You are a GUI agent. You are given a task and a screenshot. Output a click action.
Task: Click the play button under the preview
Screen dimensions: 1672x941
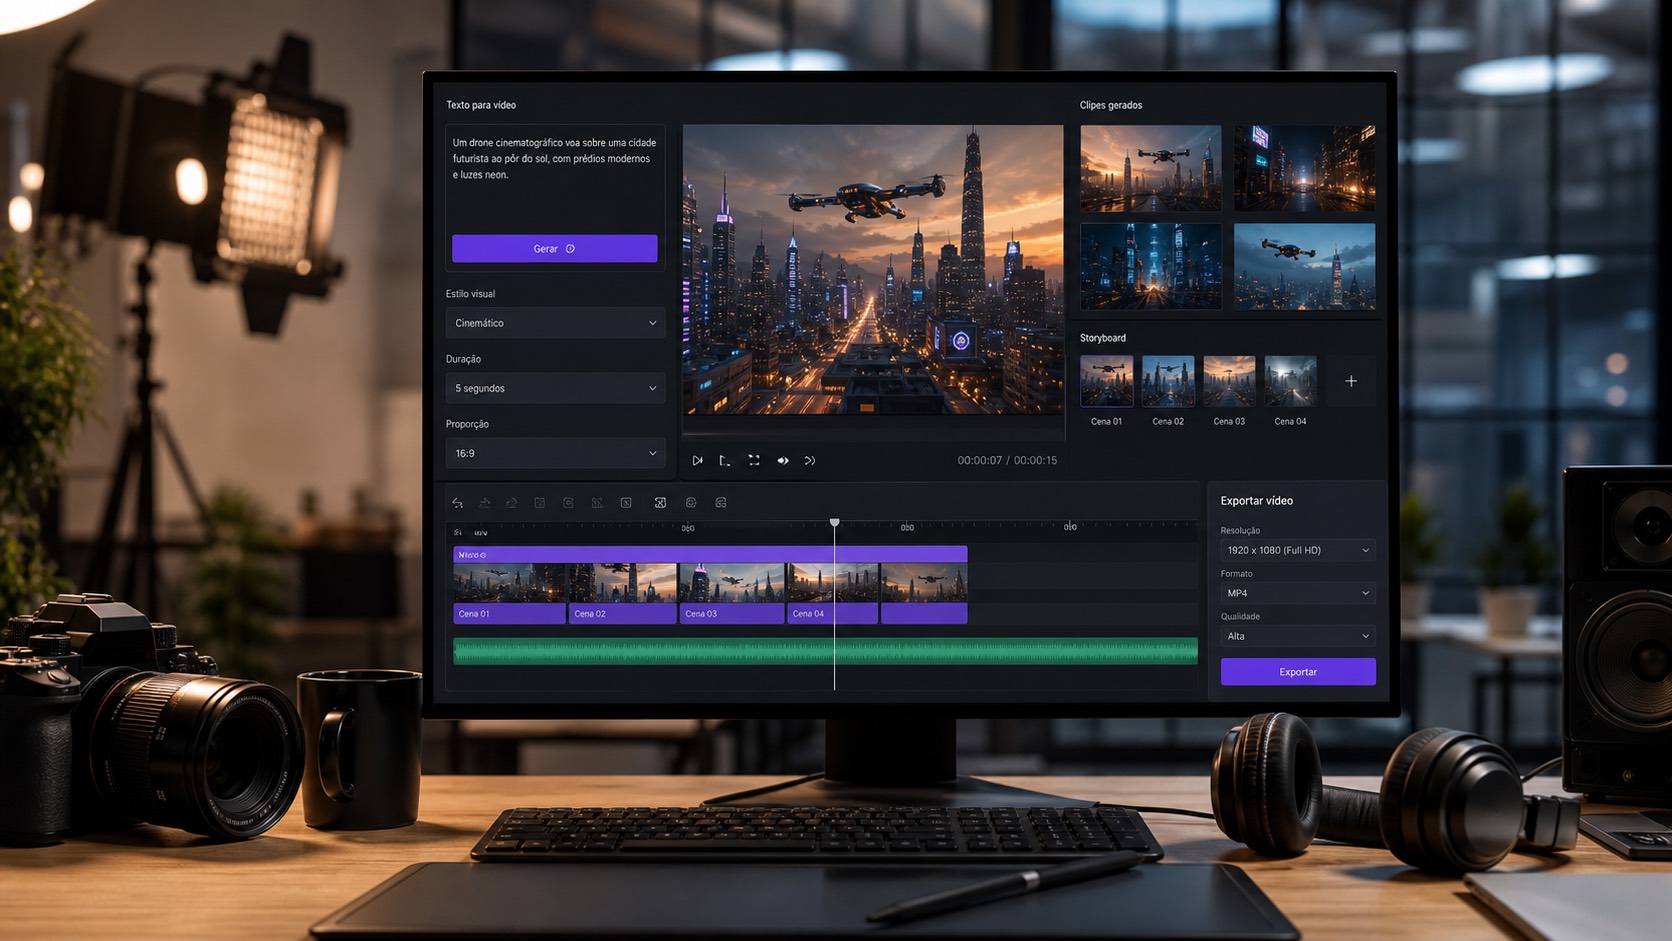click(697, 461)
